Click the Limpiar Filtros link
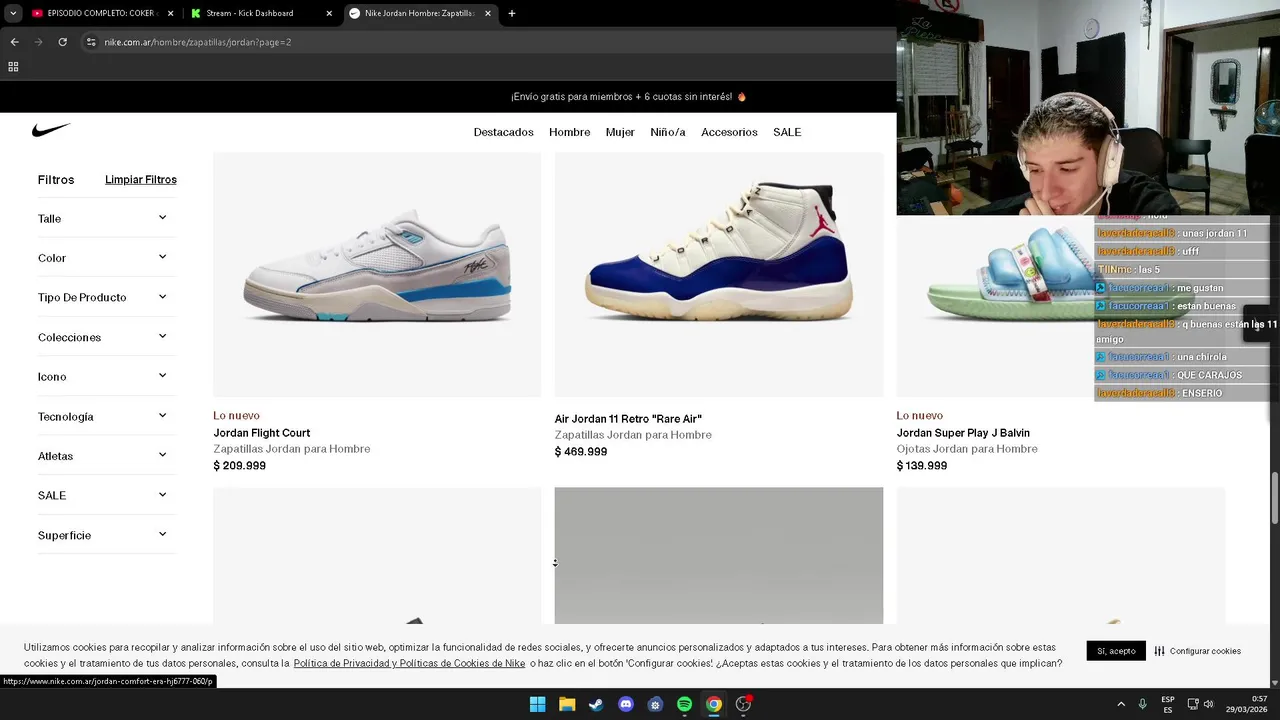This screenshot has width=1280, height=720. click(x=141, y=180)
